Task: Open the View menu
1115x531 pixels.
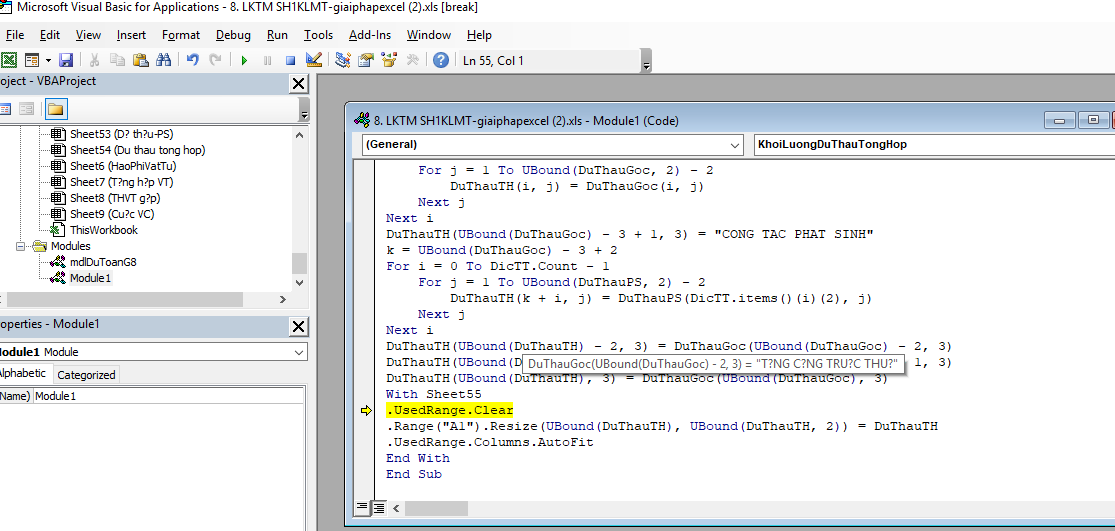Action: tap(88, 35)
